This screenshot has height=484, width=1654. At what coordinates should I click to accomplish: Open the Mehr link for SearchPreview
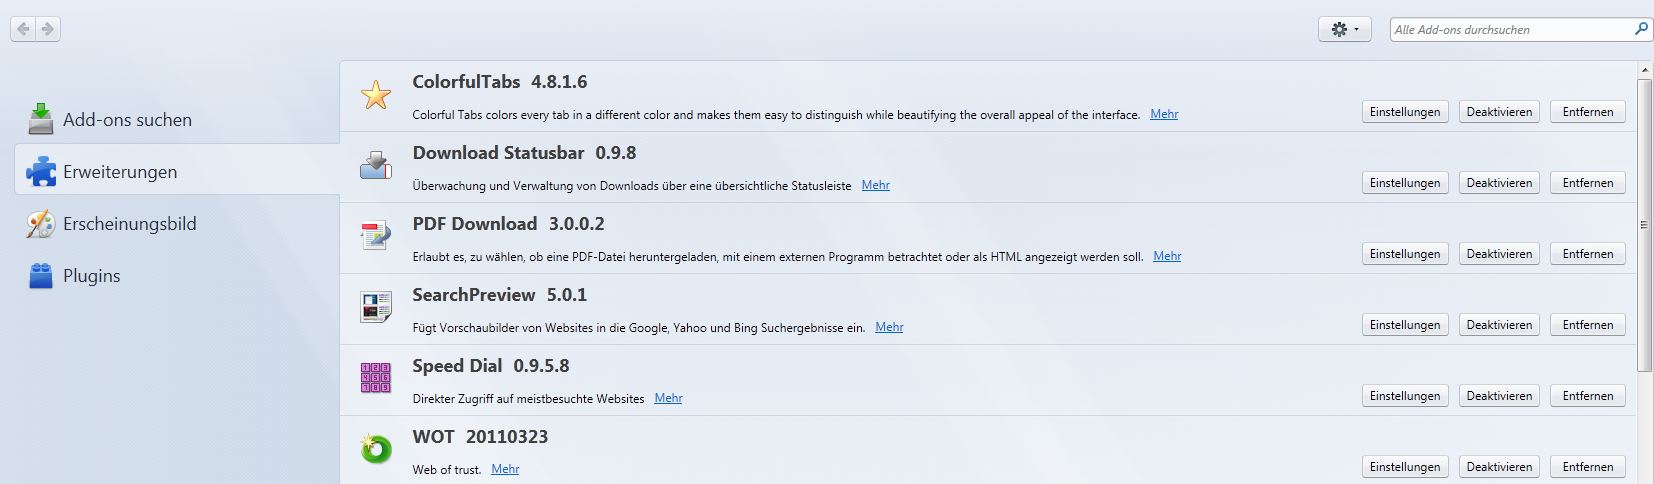coord(889,327)
